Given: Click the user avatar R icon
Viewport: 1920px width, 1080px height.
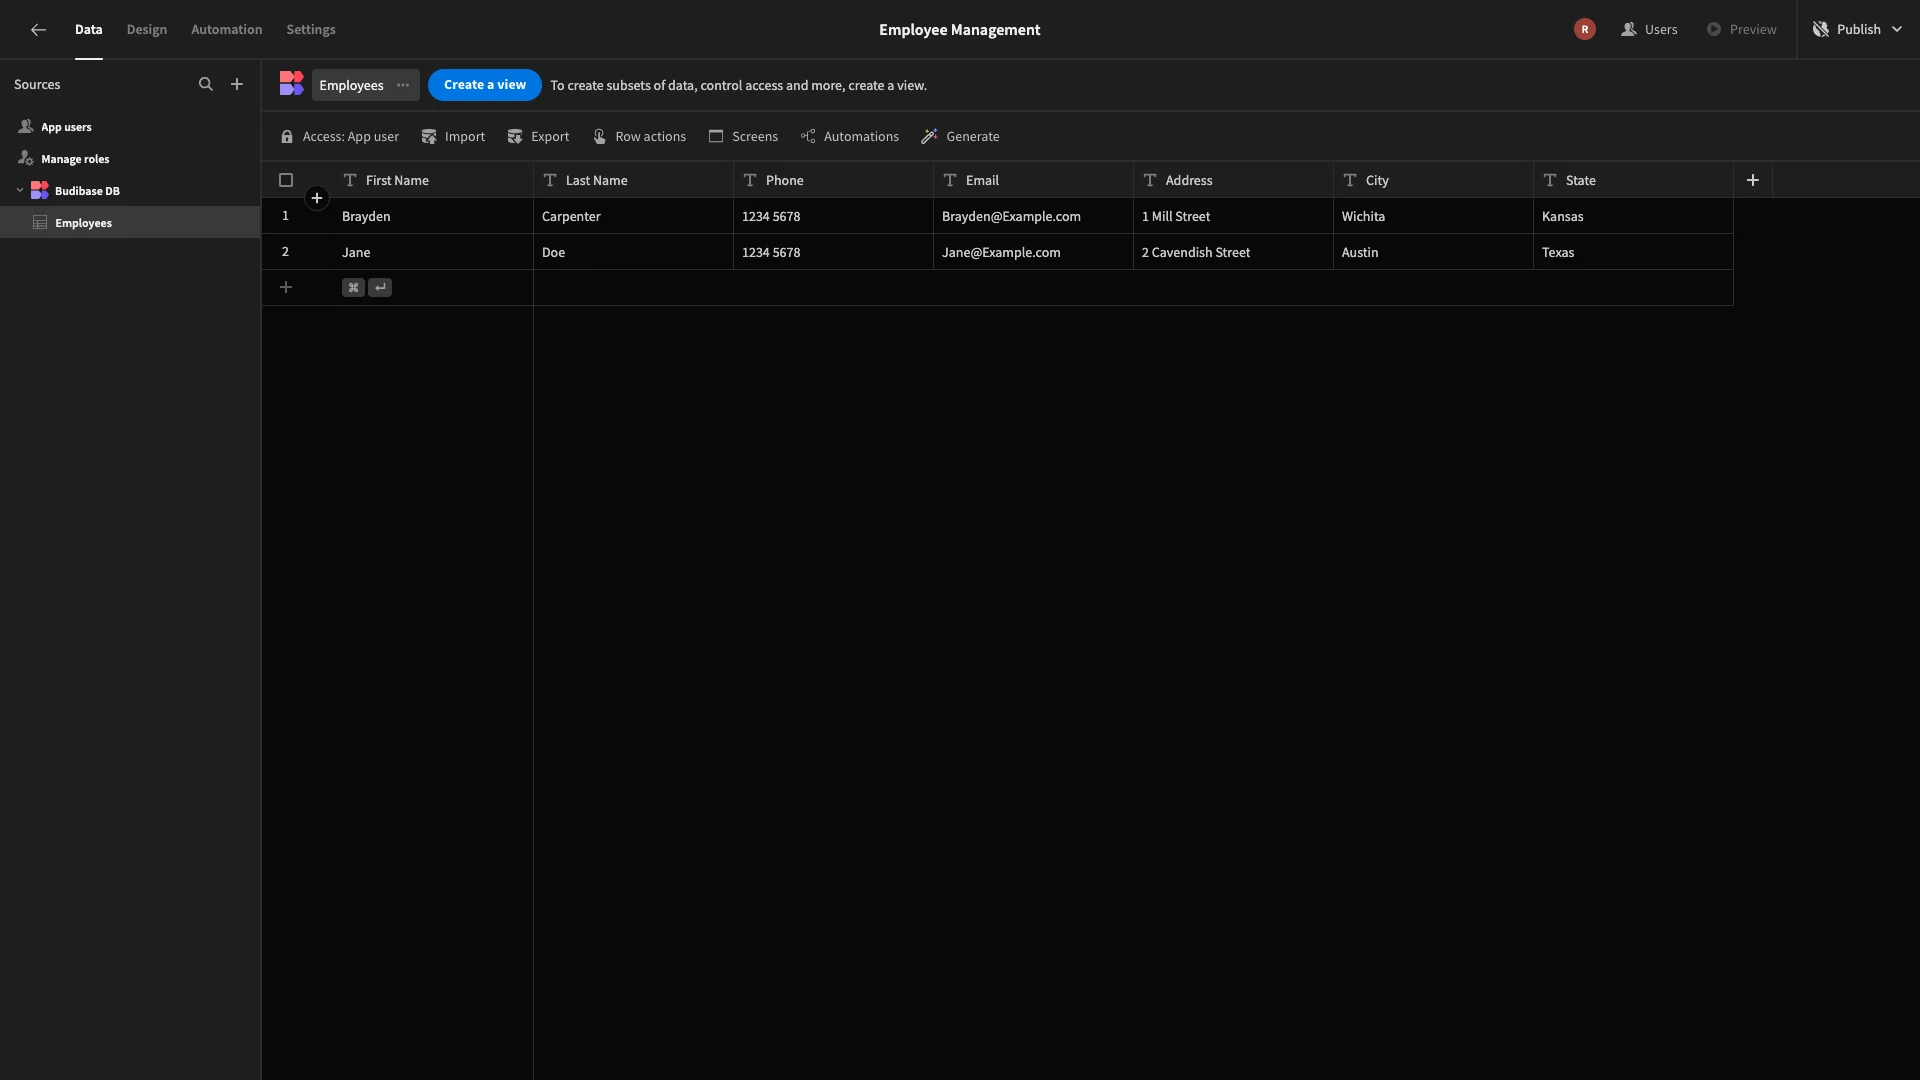Looking at the screenshot, I should pos(1585,30).
